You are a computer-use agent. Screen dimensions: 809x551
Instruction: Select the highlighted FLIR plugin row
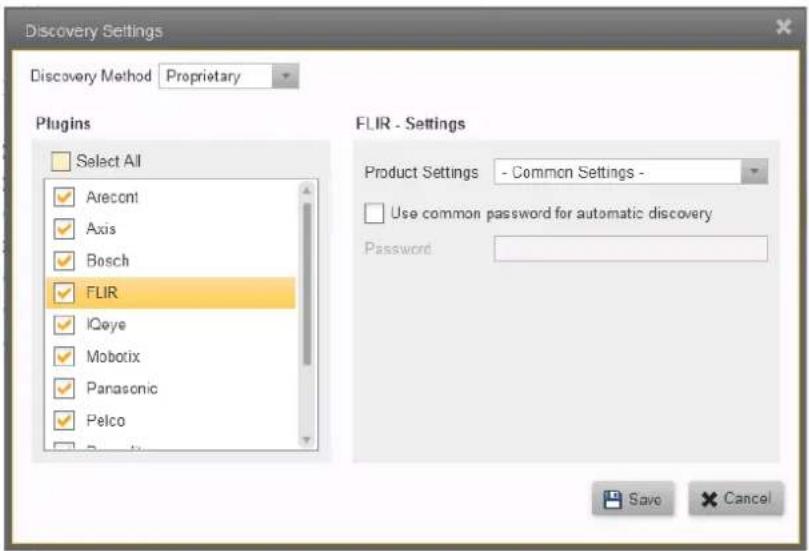pos(171,293)
